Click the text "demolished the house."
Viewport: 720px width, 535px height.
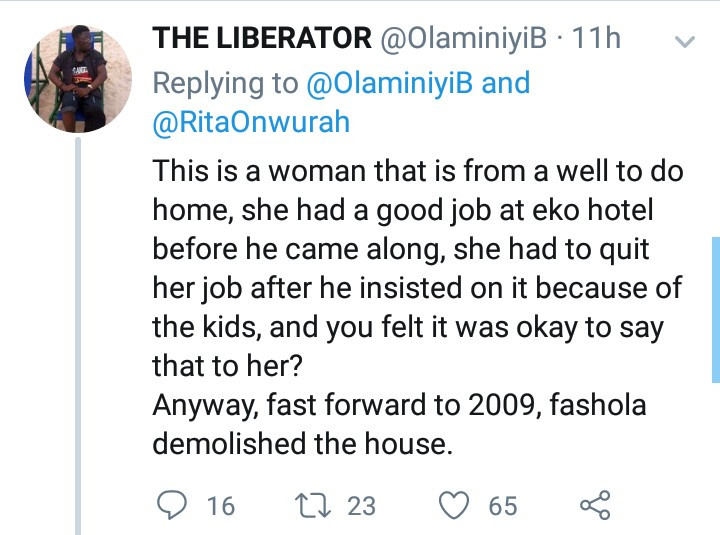click(303, 443)
